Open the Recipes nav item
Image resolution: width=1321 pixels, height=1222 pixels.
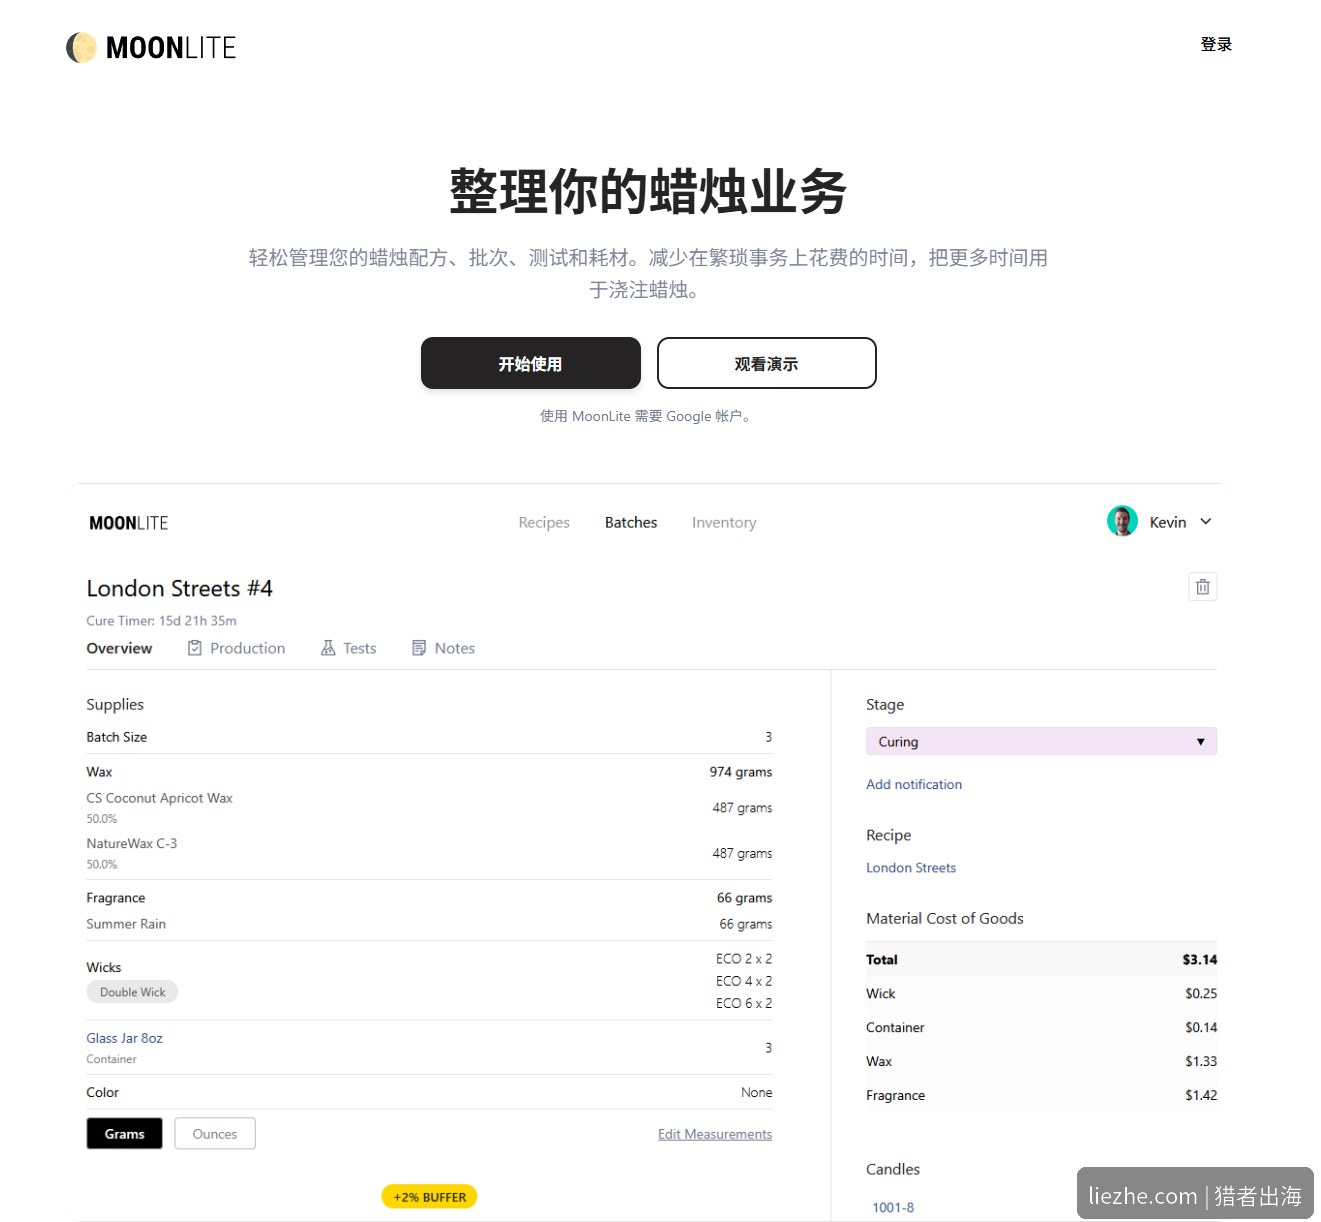point(544,522)
